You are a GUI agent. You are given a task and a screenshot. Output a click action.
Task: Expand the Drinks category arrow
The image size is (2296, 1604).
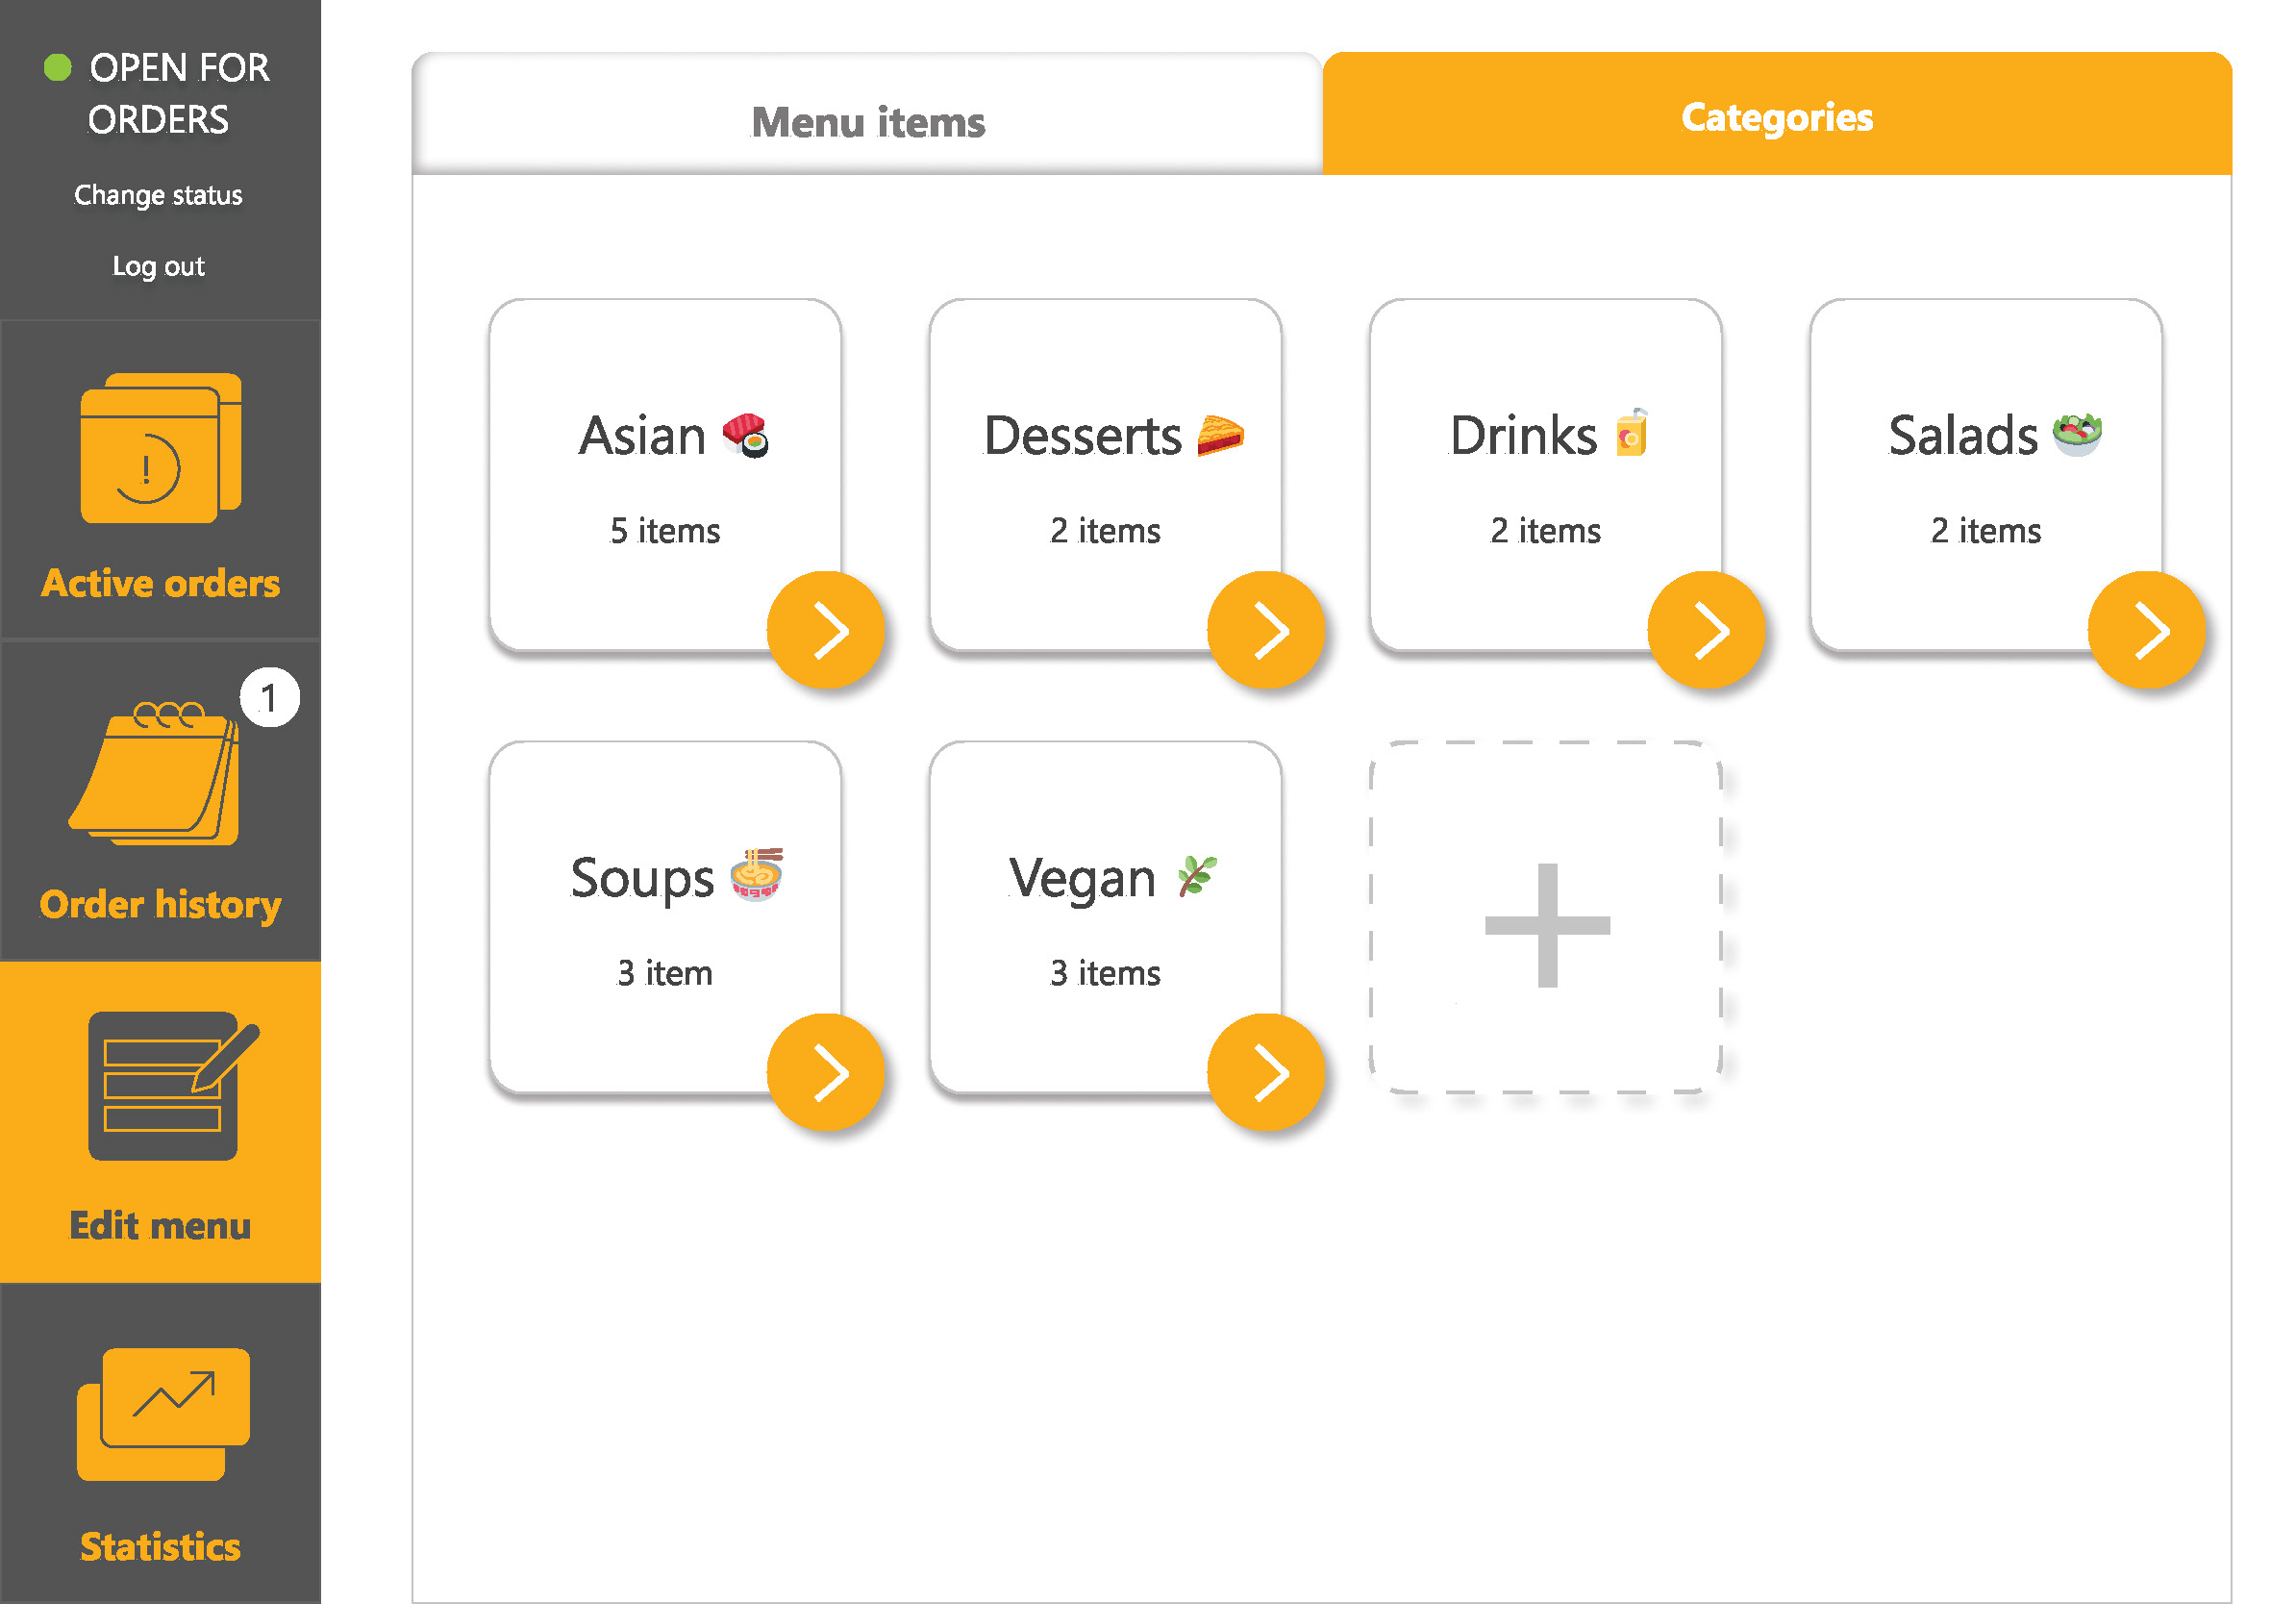coord(1706,630)
